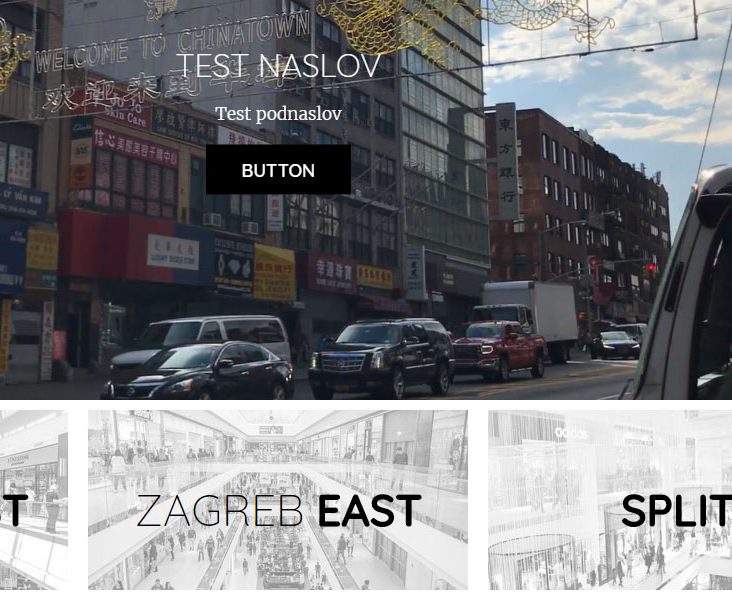Screen dimensions: 732x592
Task: Click the Welcome to Chinatown sign
Action: pos(173,44)
